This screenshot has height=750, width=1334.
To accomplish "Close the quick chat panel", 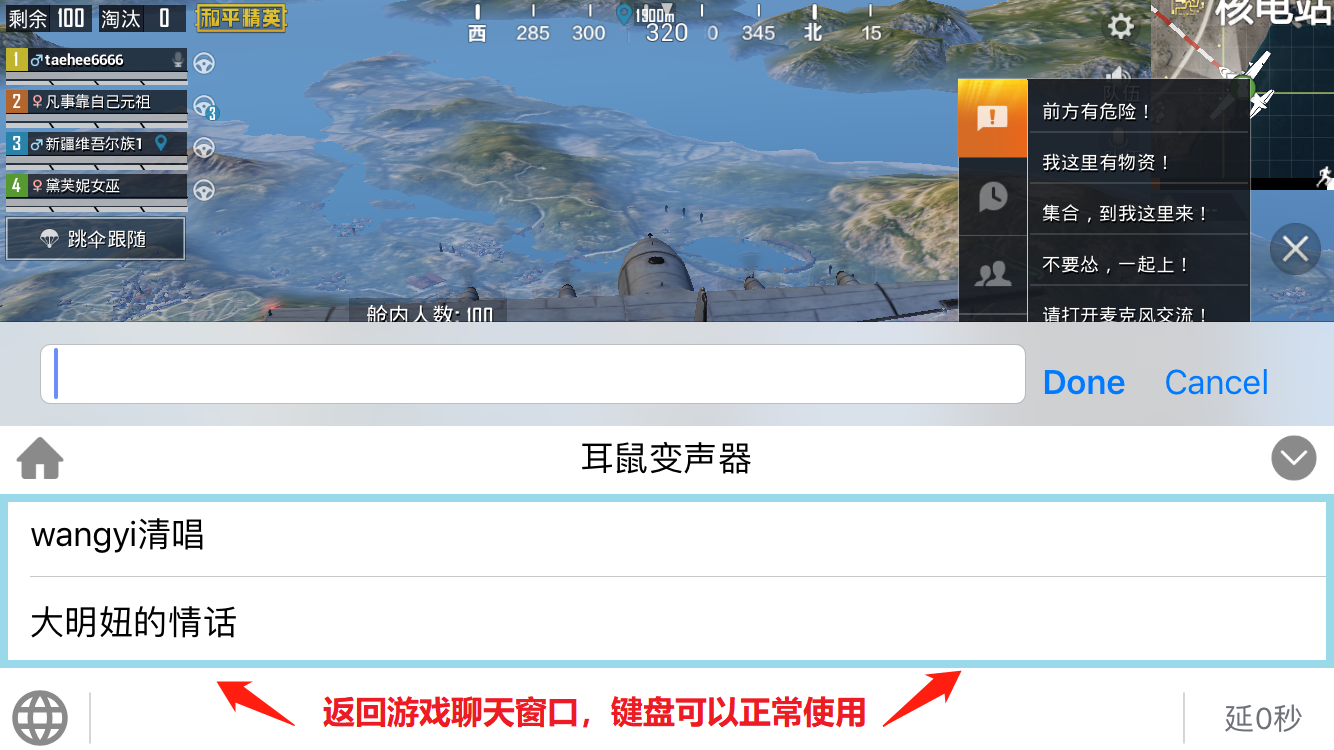I will pyautogui.click(x=1295, y=249).
